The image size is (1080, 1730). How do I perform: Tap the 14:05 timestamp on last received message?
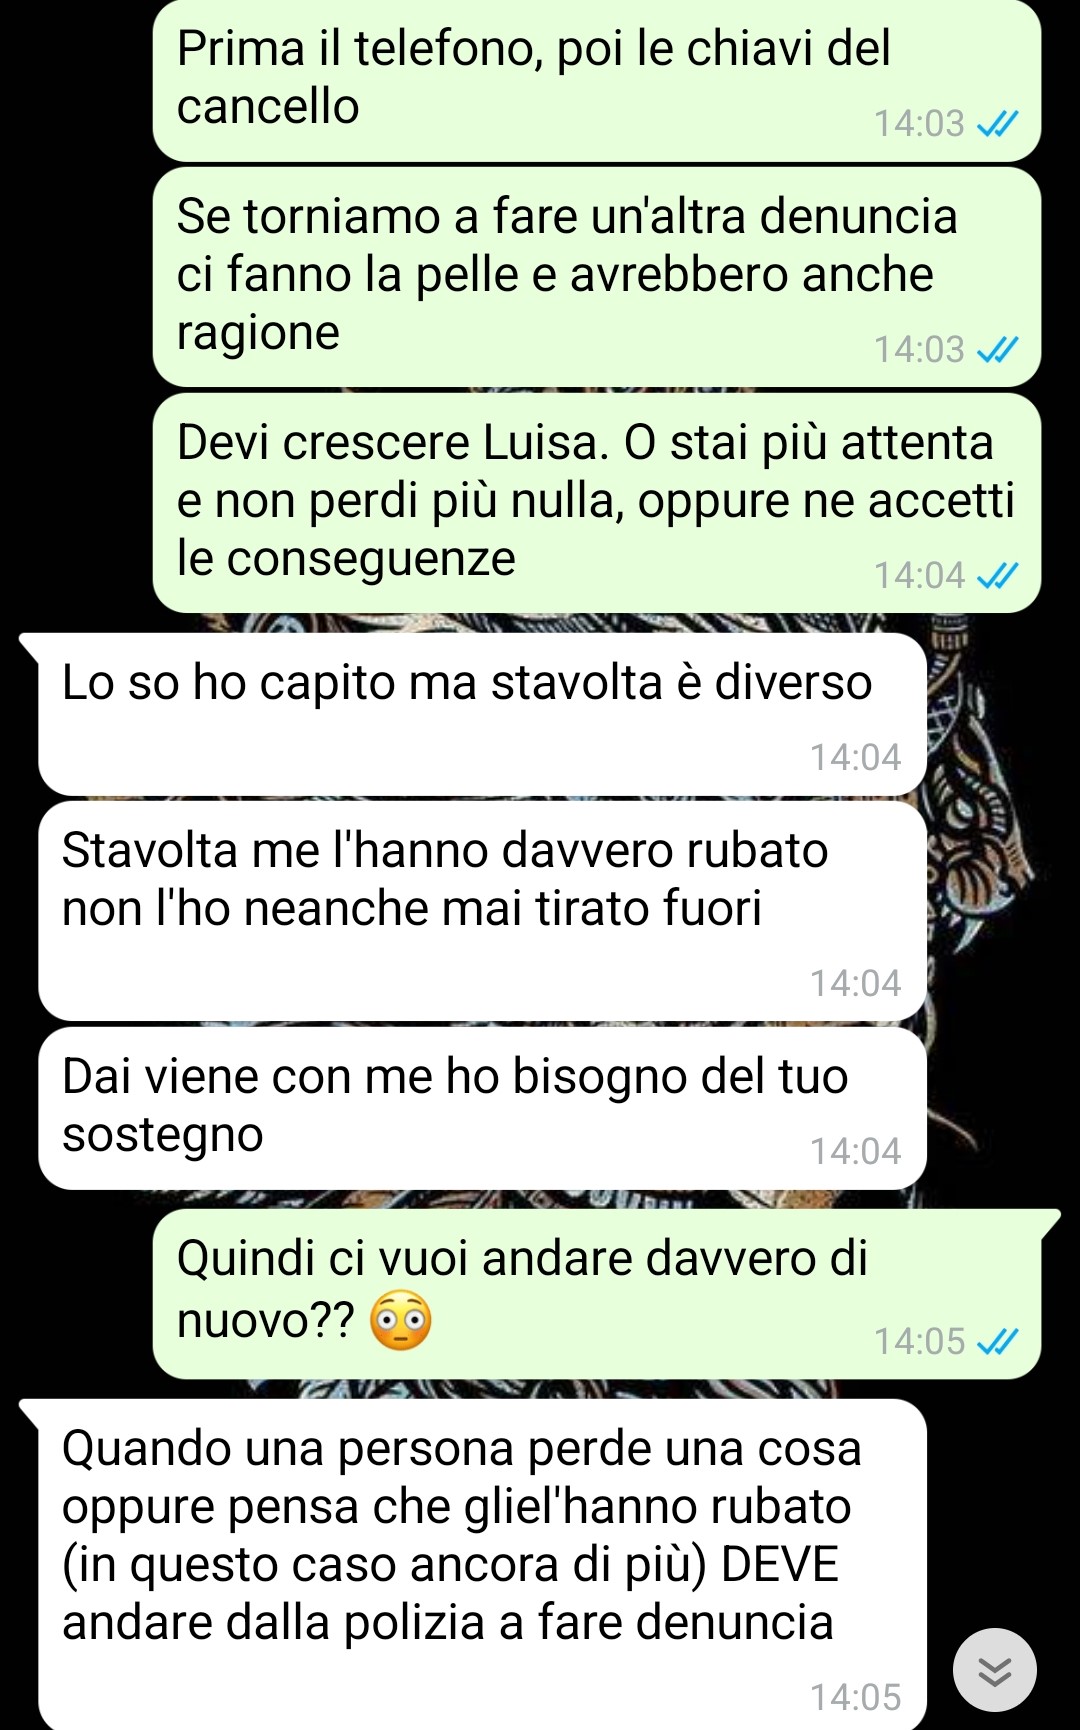pos(855,1698)
